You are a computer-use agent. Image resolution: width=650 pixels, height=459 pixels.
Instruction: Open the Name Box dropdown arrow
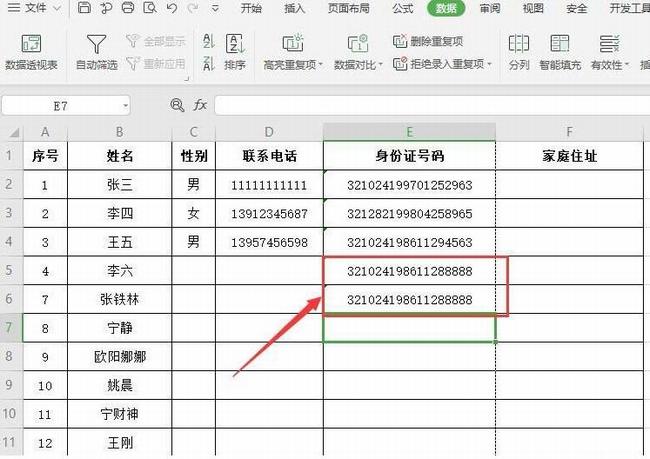click(125, 106)
